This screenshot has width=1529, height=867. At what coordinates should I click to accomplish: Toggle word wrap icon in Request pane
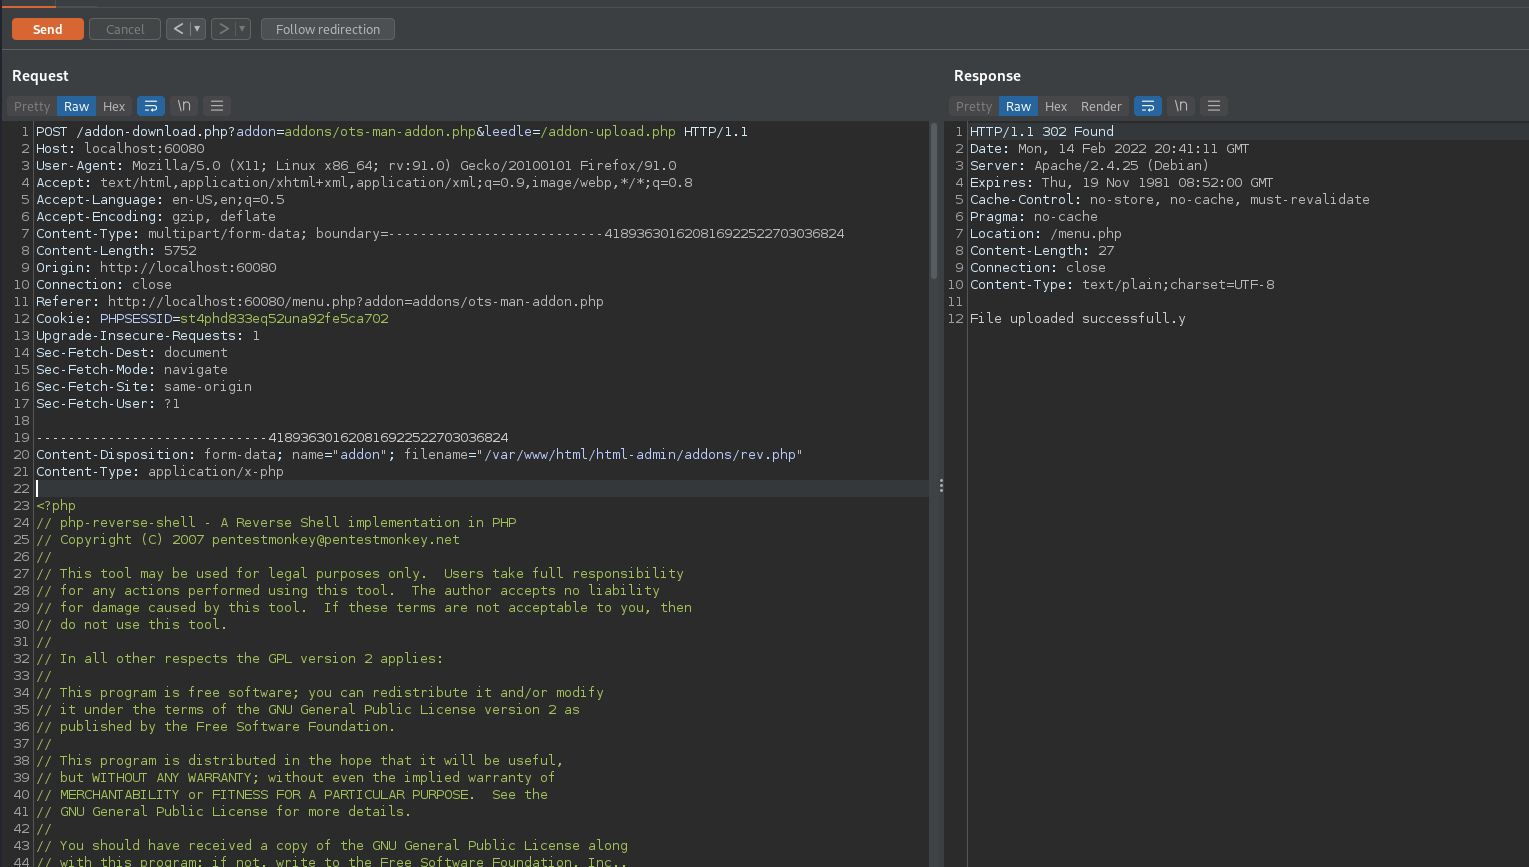point(151,106)
